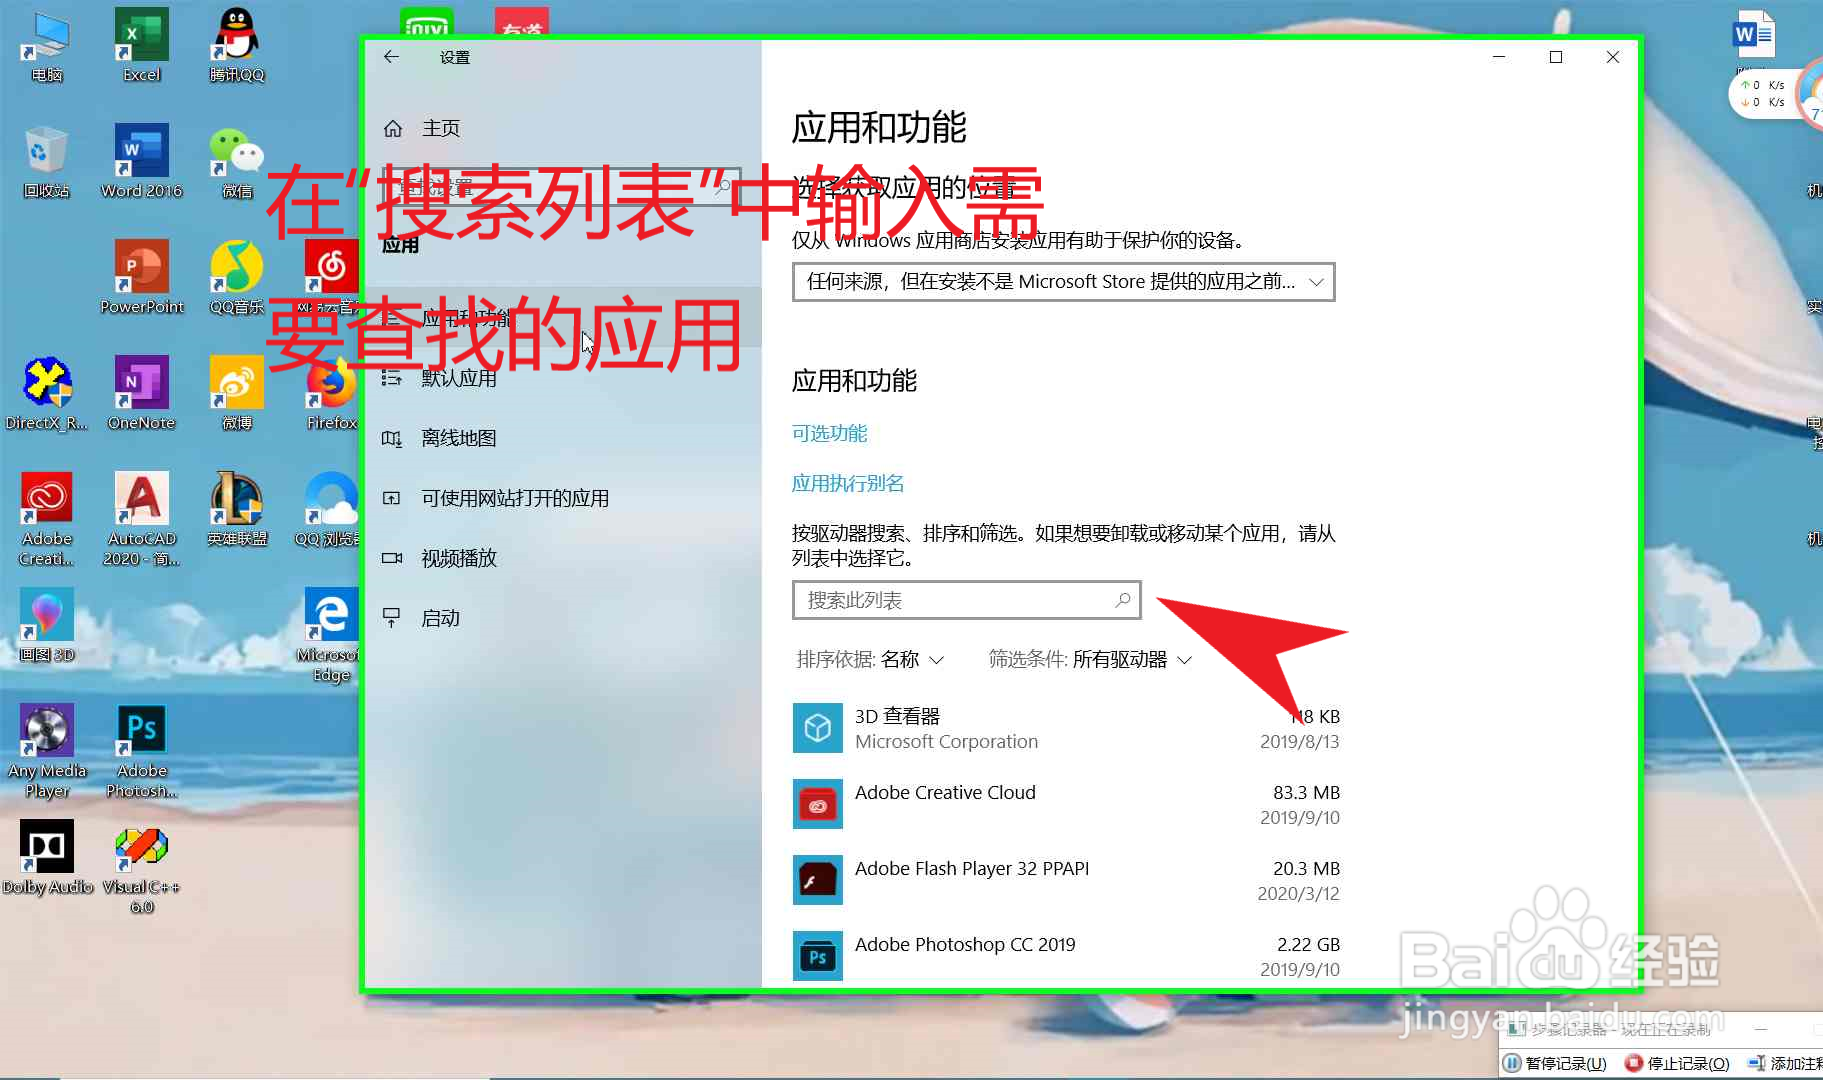Click the 3D 查看器 app icon
This screenshot has width=1823, height=1080.
click(818, 728)
